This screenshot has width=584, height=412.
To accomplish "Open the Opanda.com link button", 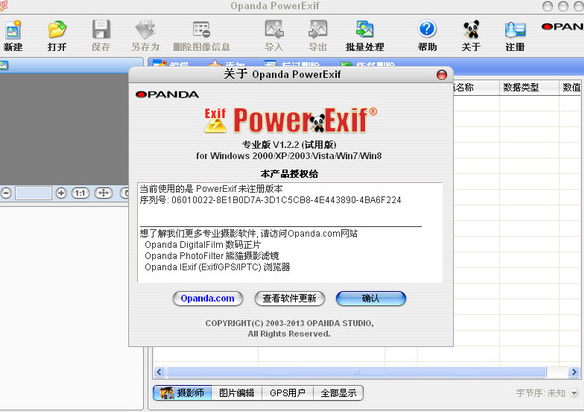I will [x=207, y=298].
